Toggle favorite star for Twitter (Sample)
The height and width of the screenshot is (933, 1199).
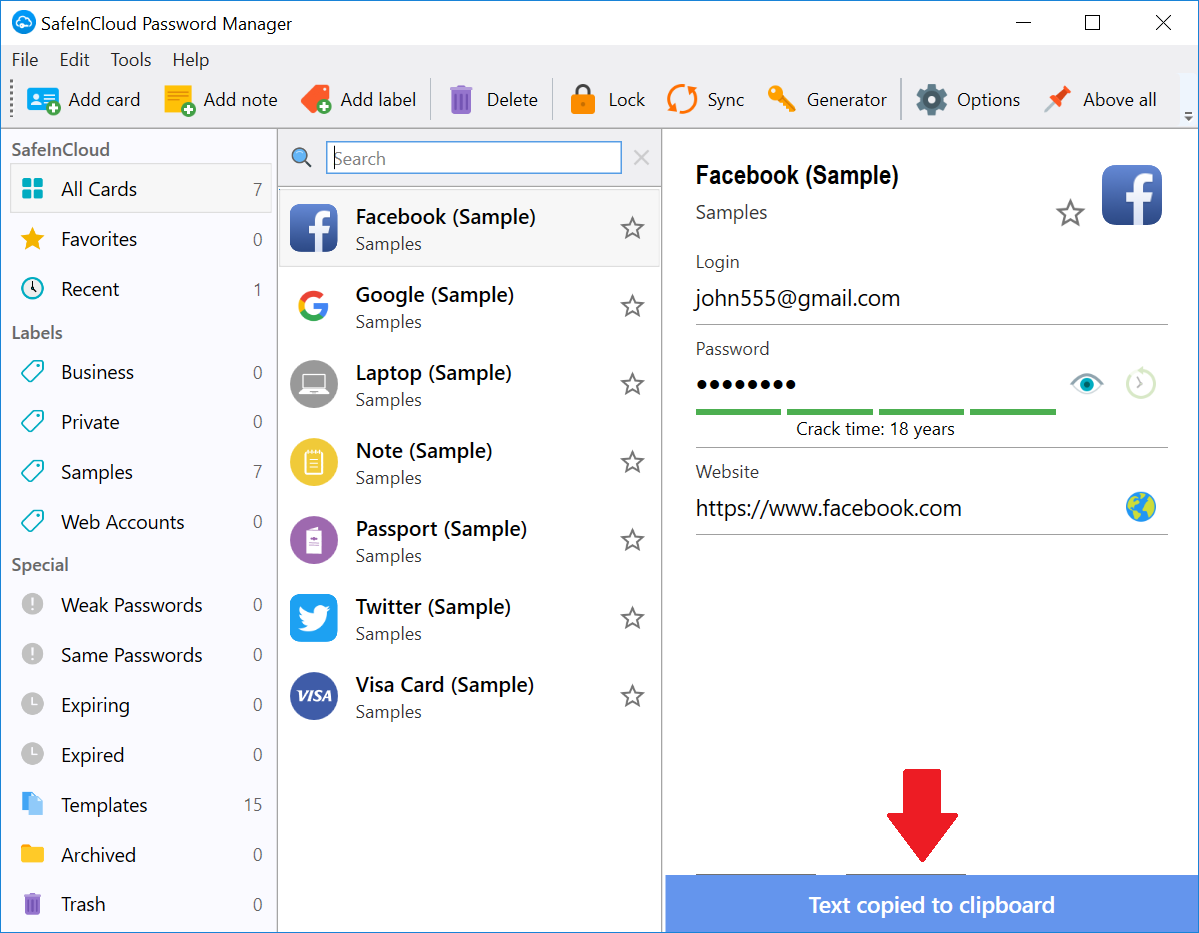(x=632, y=618)
